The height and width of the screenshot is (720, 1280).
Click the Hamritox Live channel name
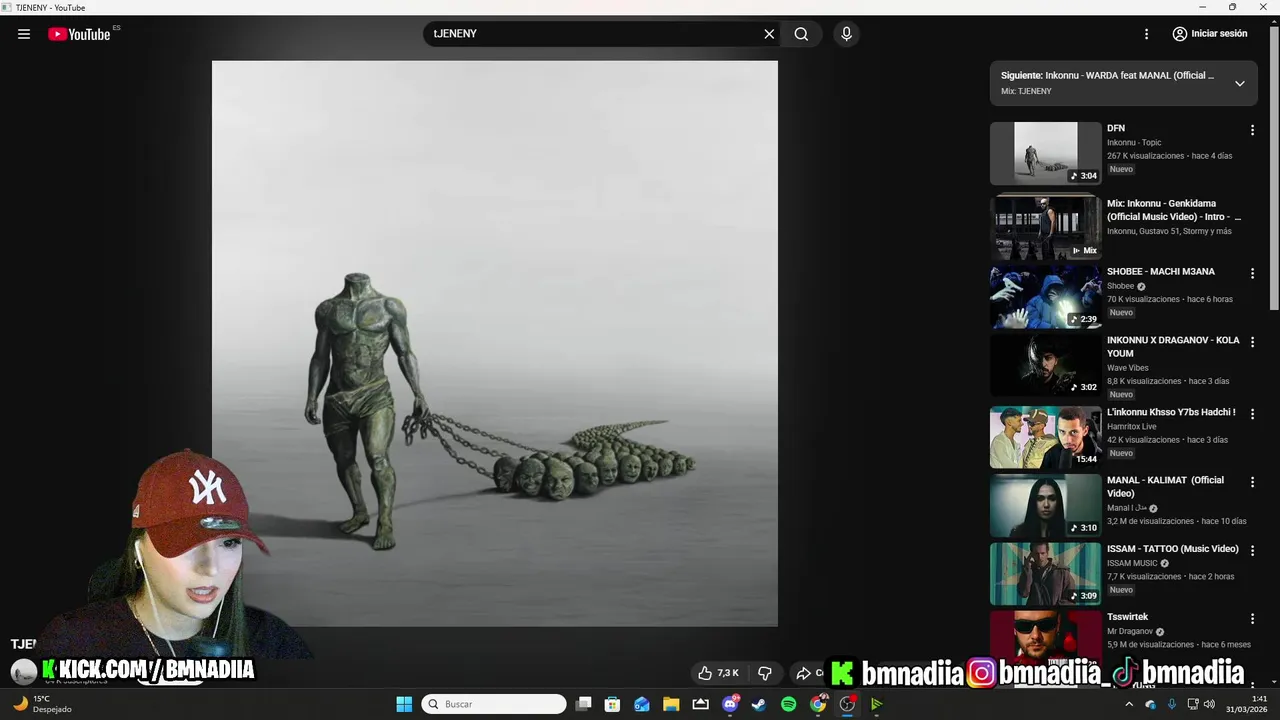pyautogui.click(x=1131, y=426)
